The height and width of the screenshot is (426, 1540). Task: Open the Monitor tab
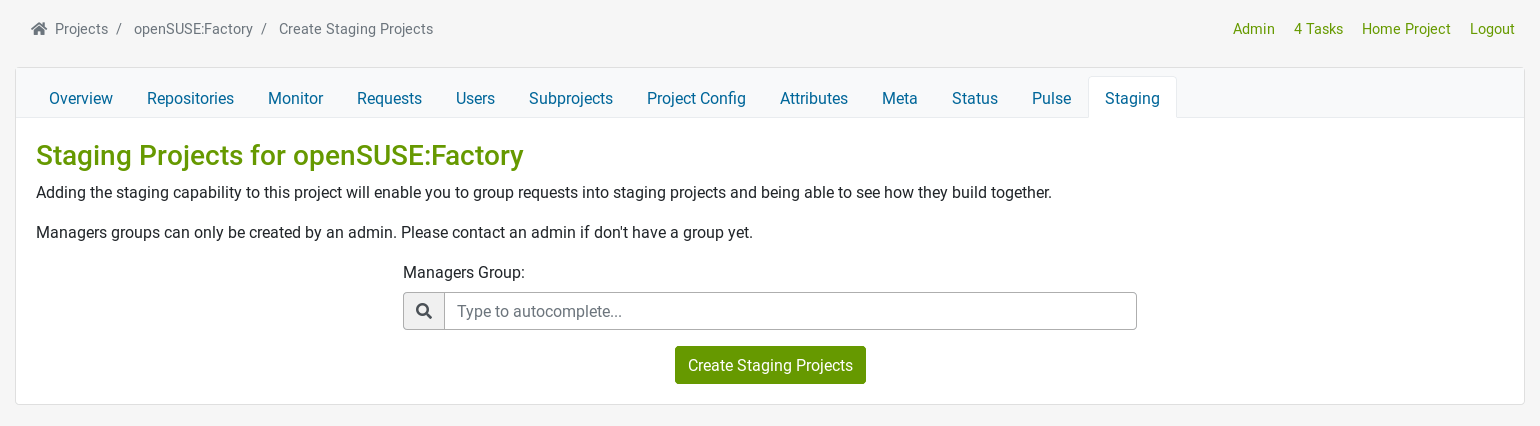pos(295,98)
